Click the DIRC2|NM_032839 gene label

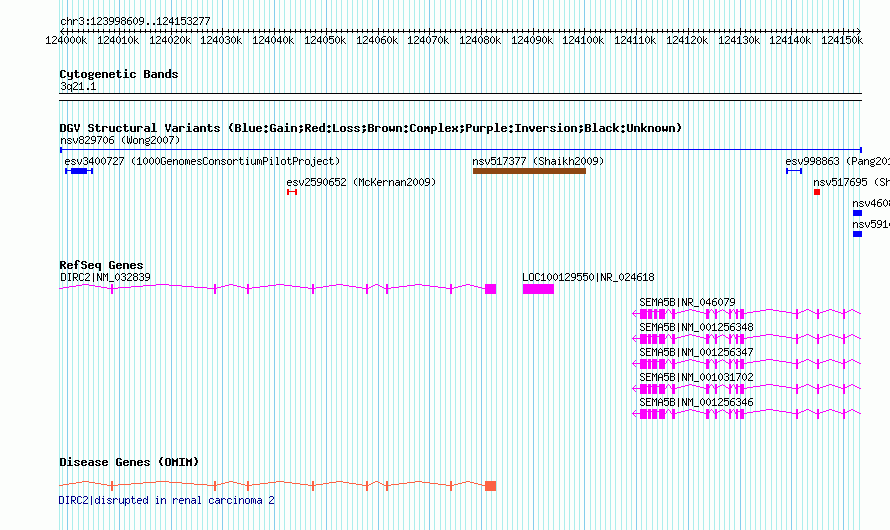click(x=106, y=277)
